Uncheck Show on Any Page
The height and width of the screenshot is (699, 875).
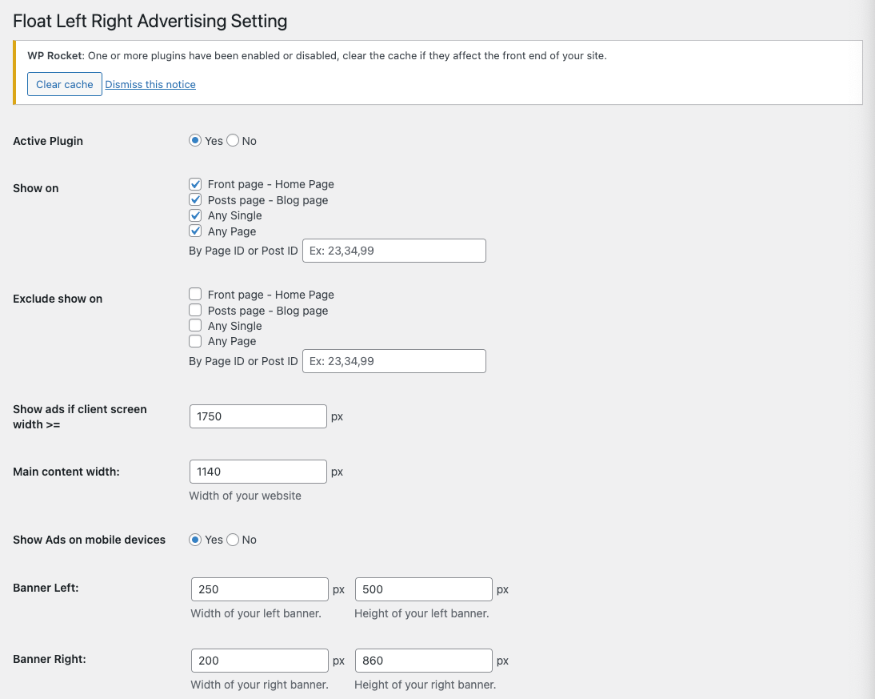pyautogui.click(x=195, y=231)
